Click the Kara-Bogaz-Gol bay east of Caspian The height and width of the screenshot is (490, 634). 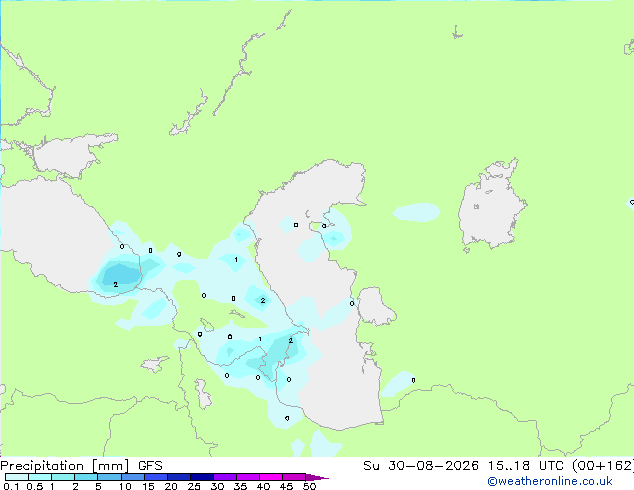coord(374,306)
